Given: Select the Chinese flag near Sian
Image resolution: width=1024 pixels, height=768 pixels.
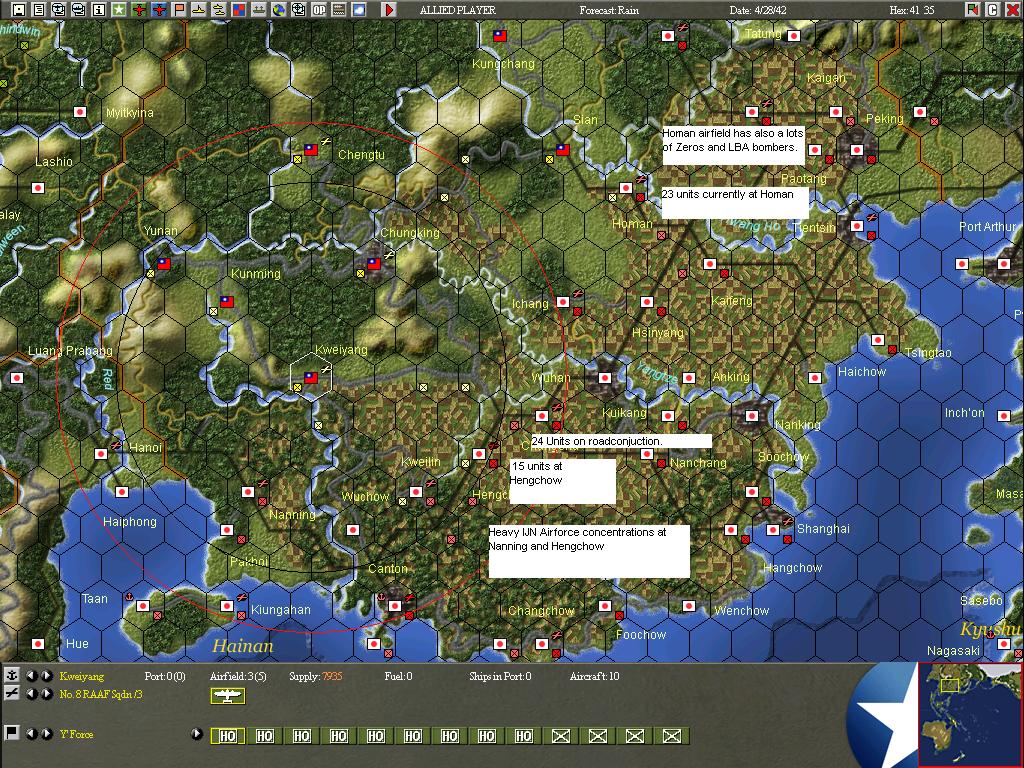Looking at the screenshot, I should point(562,150).
